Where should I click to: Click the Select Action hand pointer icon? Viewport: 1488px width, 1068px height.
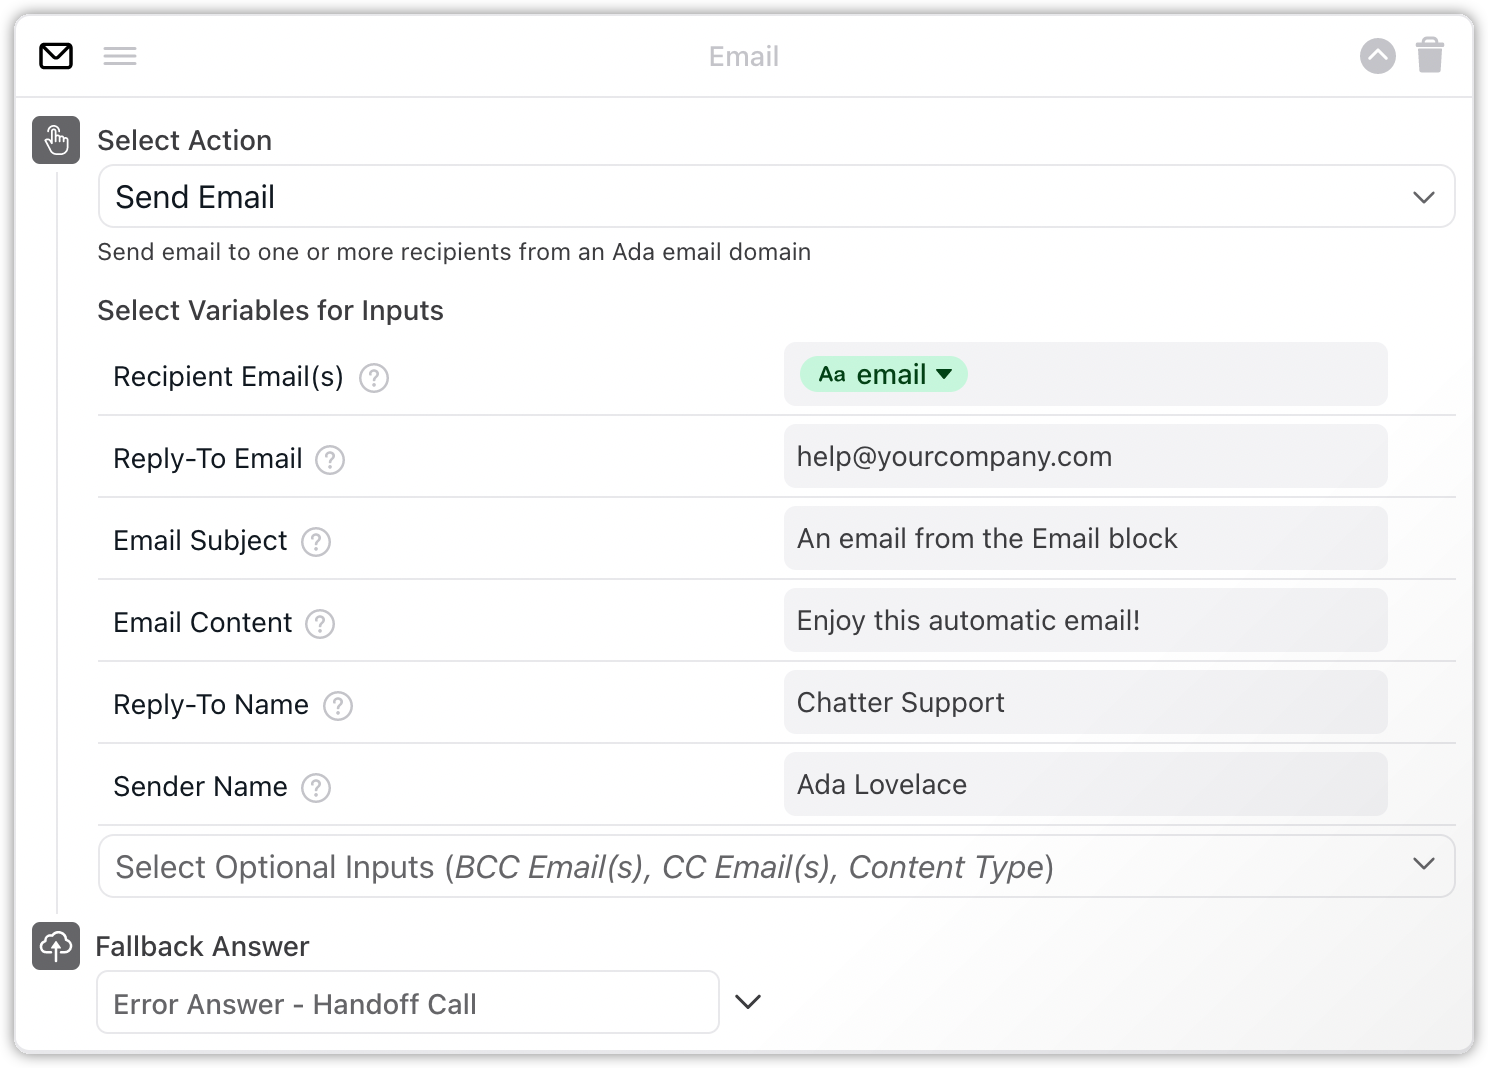[56, 140]
